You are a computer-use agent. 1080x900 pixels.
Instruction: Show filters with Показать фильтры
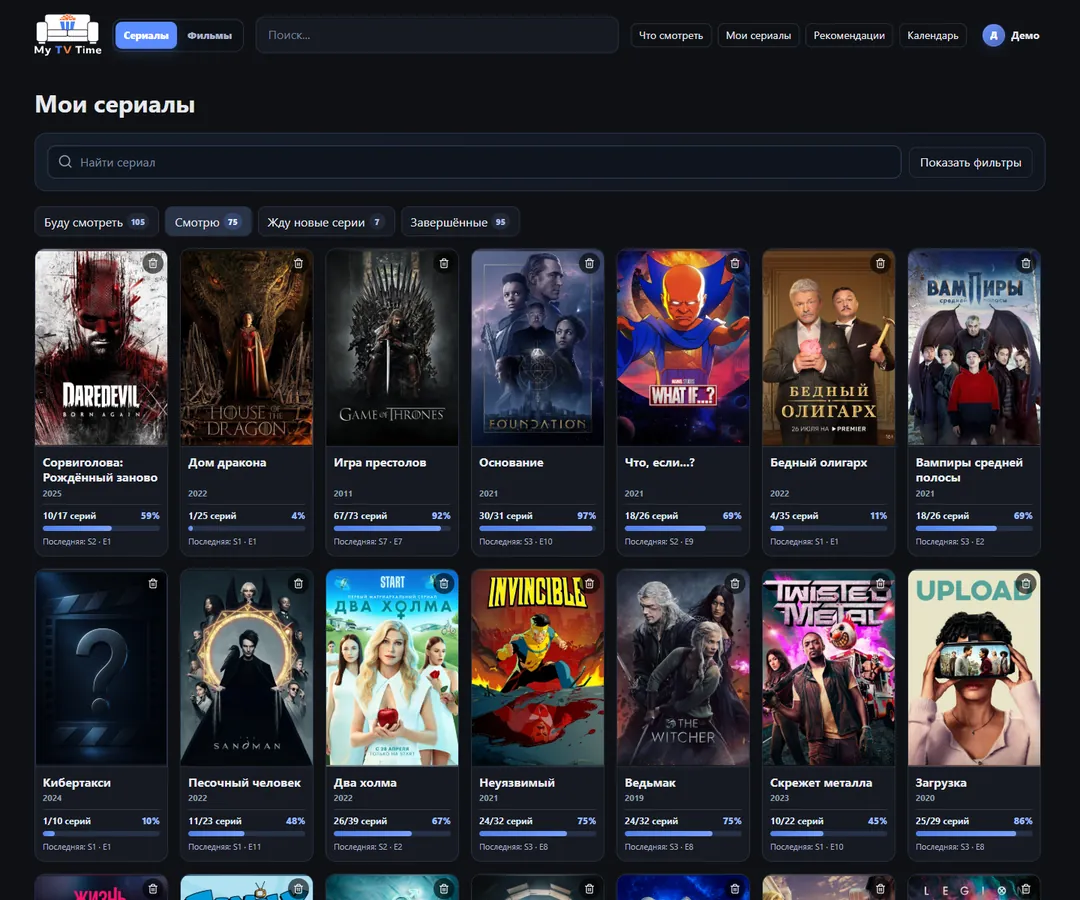point(970,163)
